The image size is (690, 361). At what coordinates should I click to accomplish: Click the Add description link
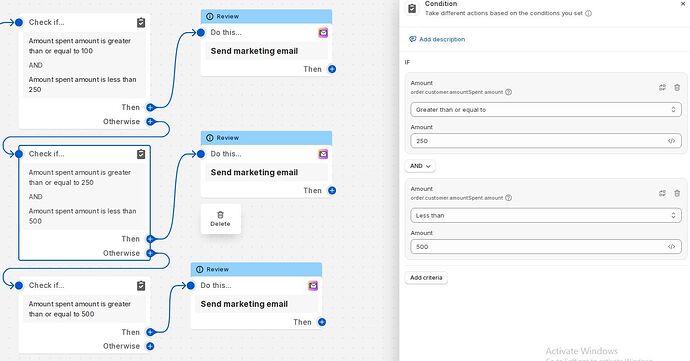tap(437, 39)
